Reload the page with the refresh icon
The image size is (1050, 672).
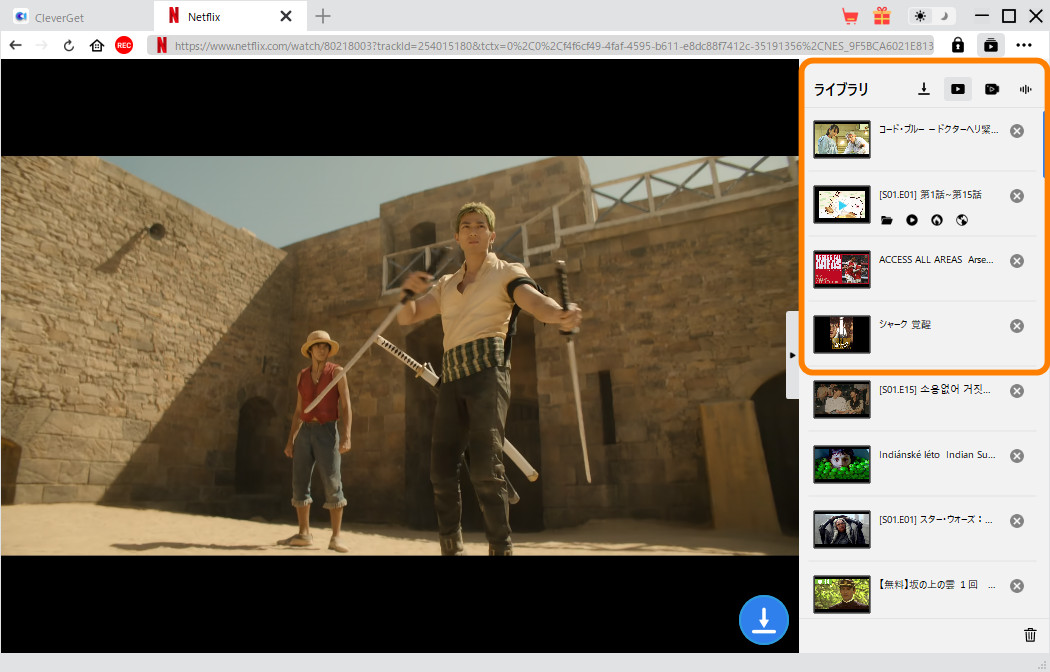tap(69, 46)
